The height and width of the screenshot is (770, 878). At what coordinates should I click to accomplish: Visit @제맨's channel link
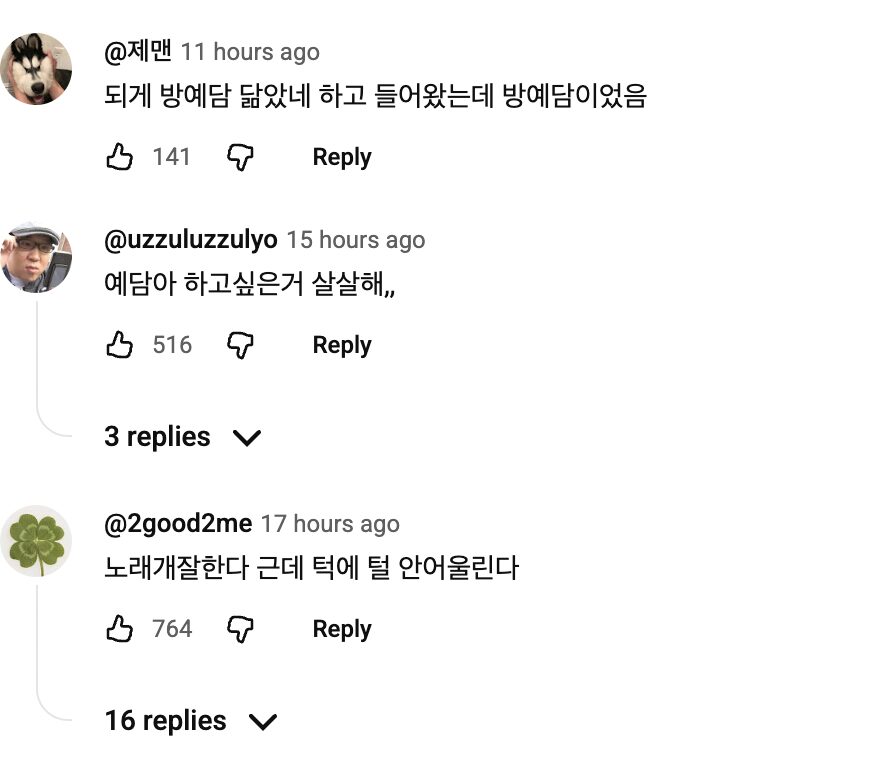click(x=139, y=52)
